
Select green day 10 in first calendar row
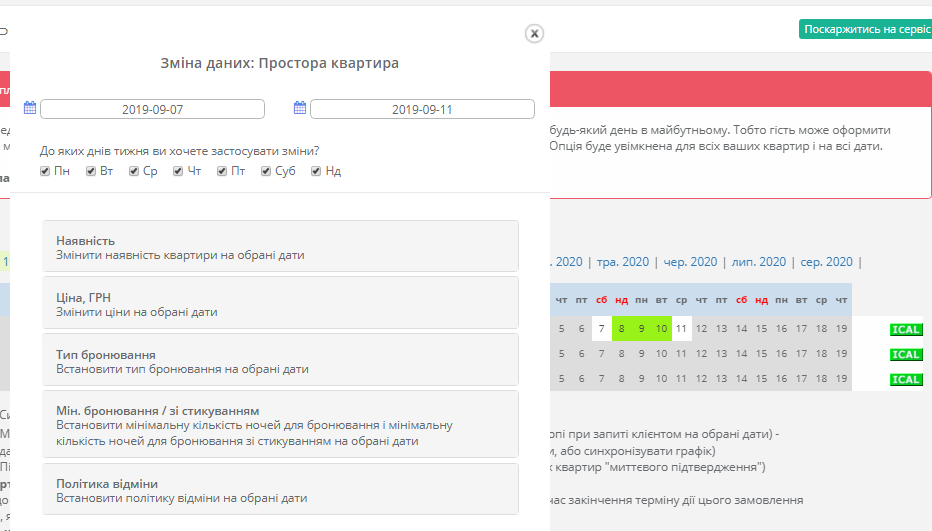click(x=662, y=328)
